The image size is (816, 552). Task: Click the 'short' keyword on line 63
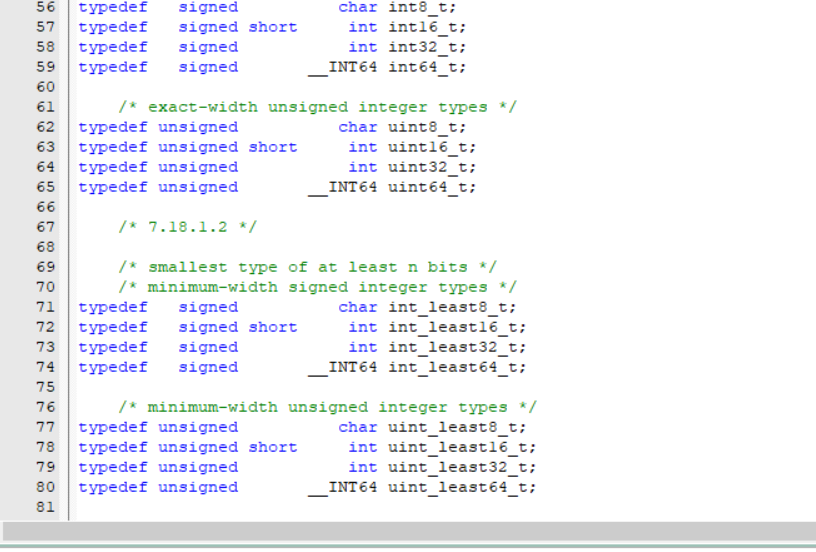coord(273,147)
